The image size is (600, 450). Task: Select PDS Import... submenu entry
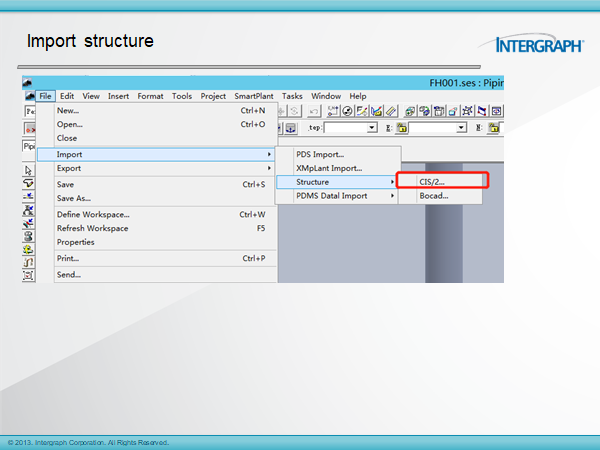click(338, 155)
